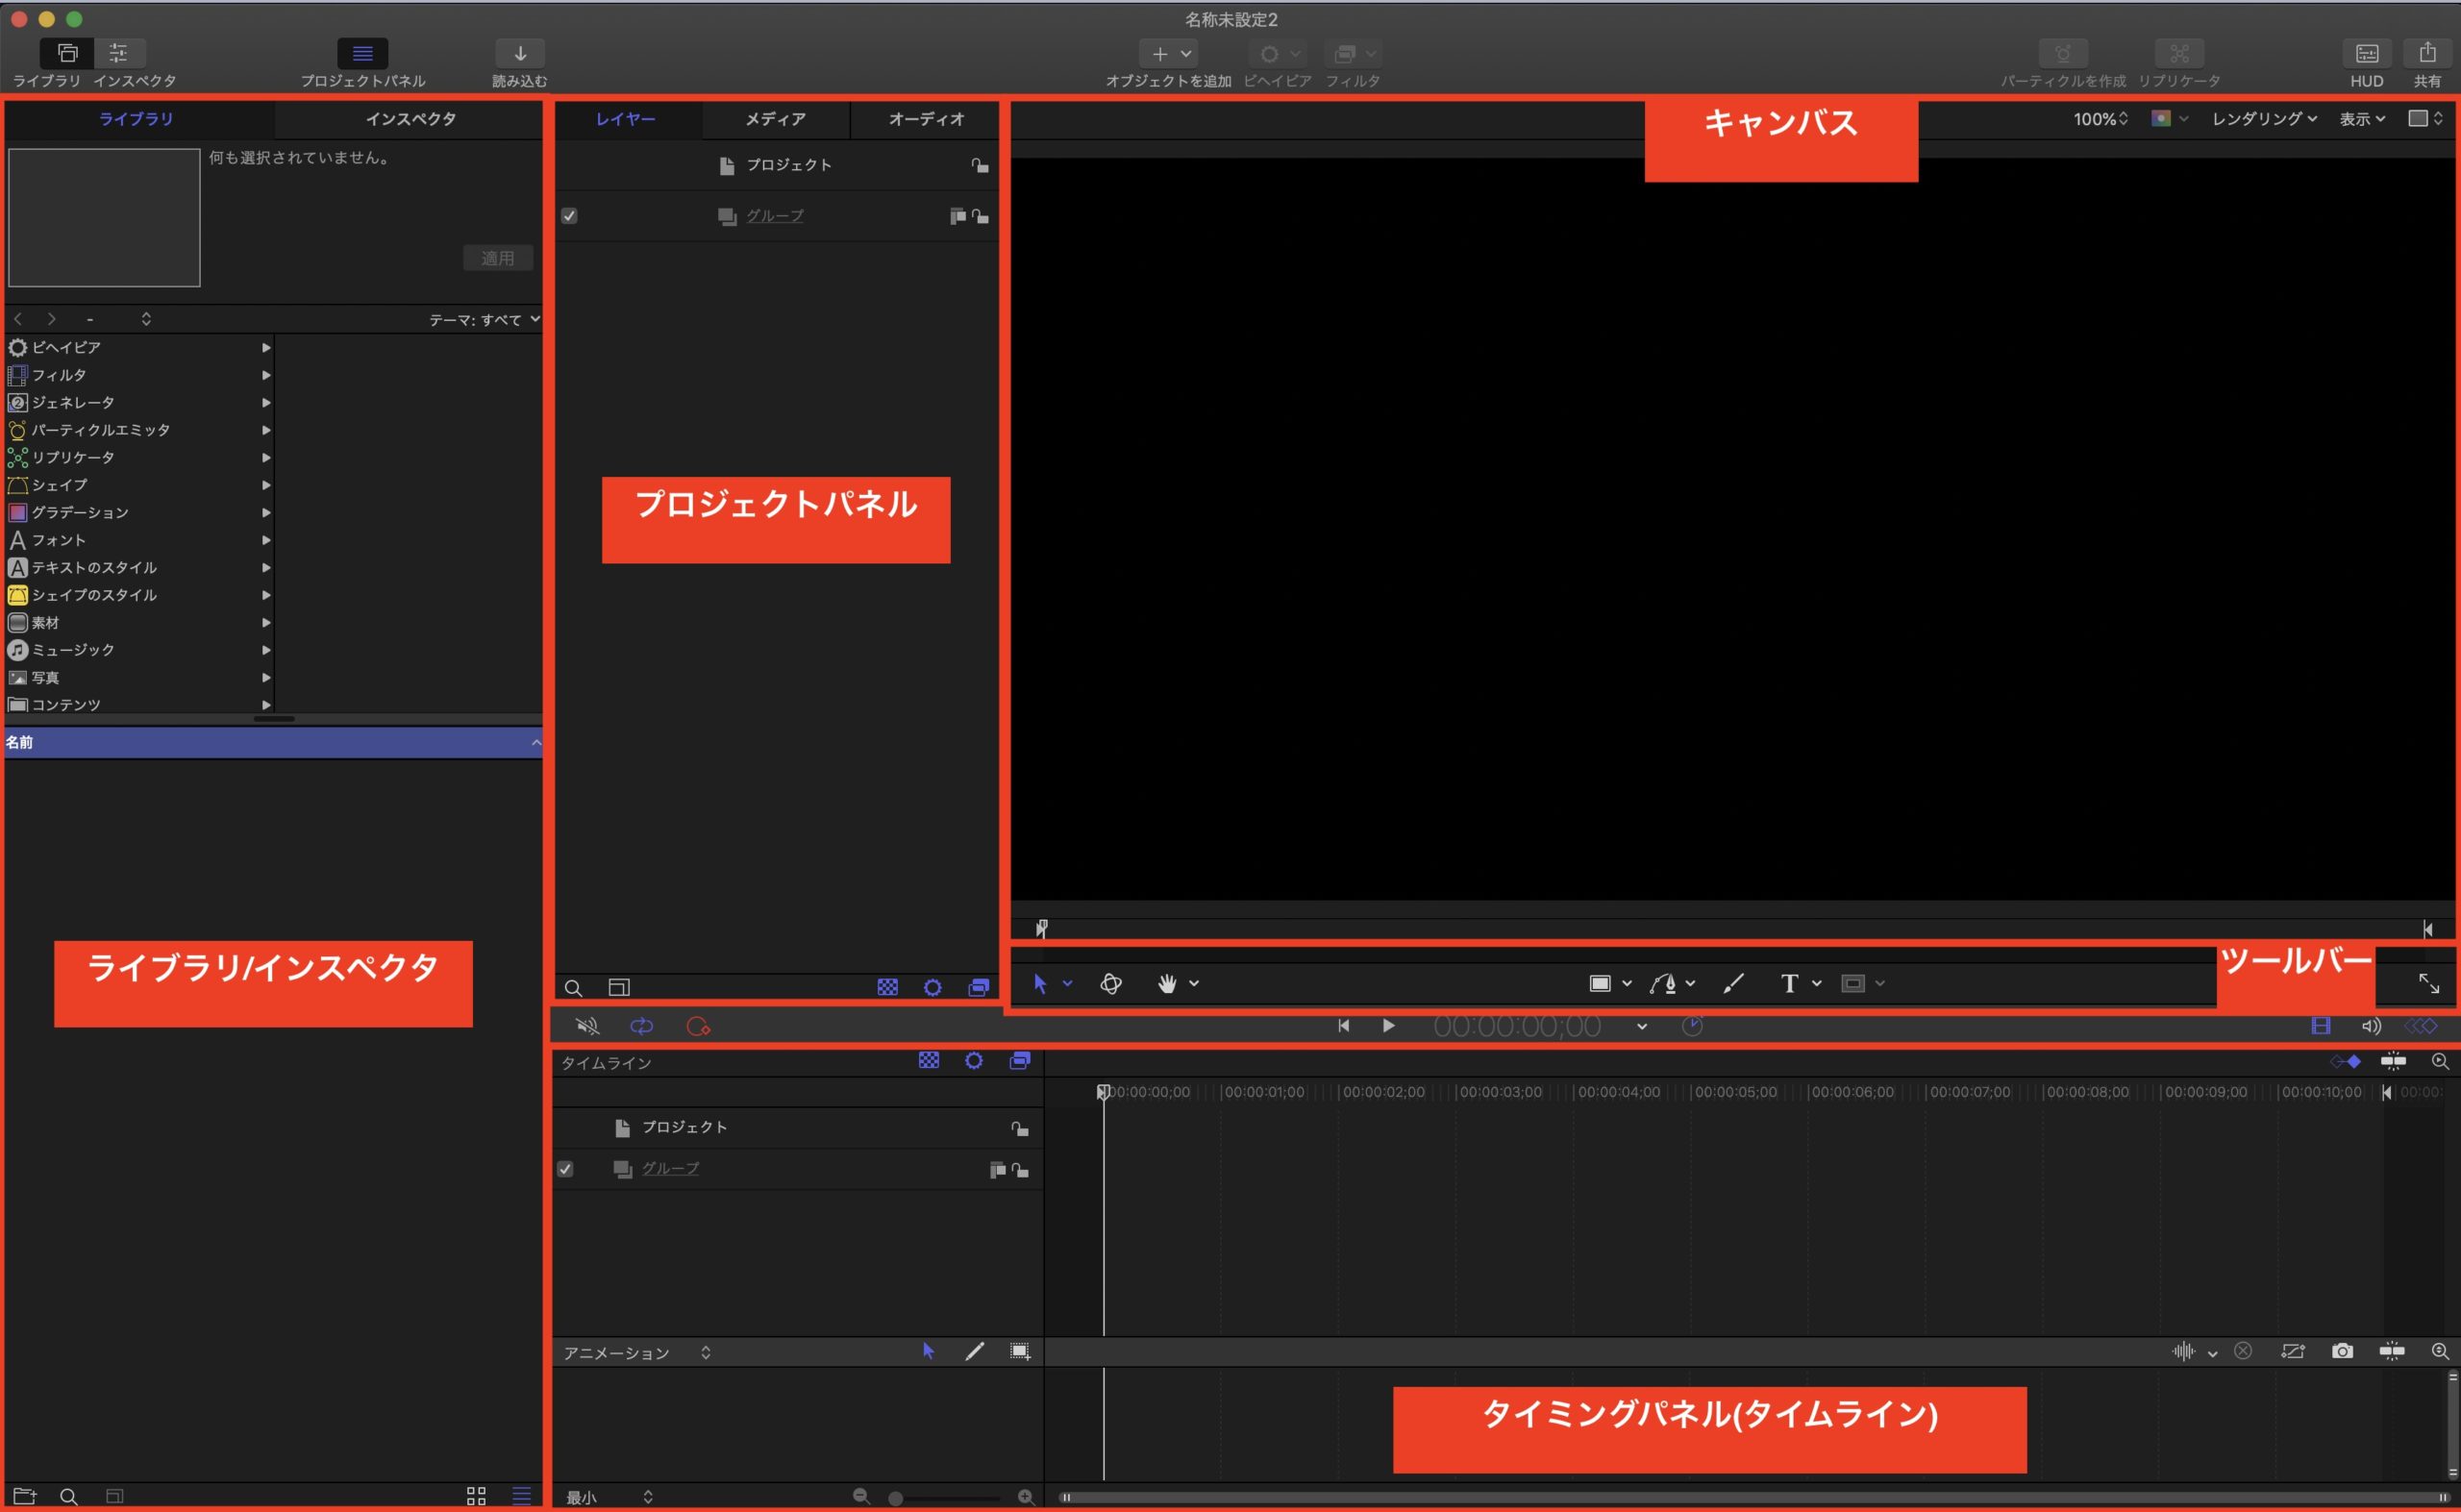Select the Paint Stroke brush tool

[1733, 984]
